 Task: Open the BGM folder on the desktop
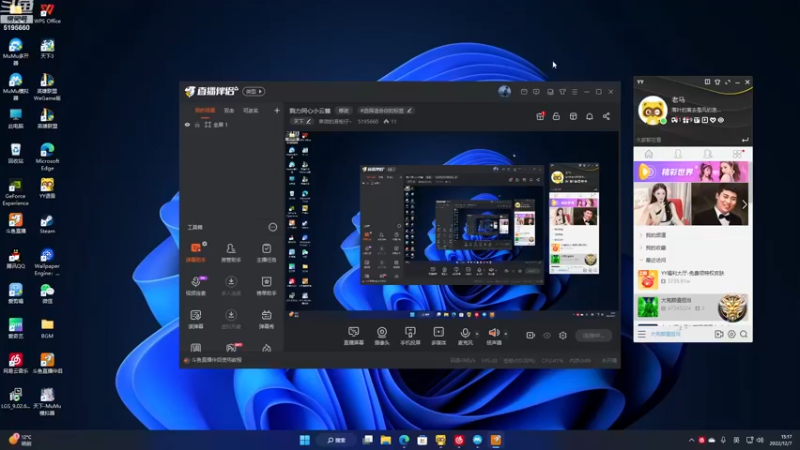pyautogui.click(x=47, y=329)
